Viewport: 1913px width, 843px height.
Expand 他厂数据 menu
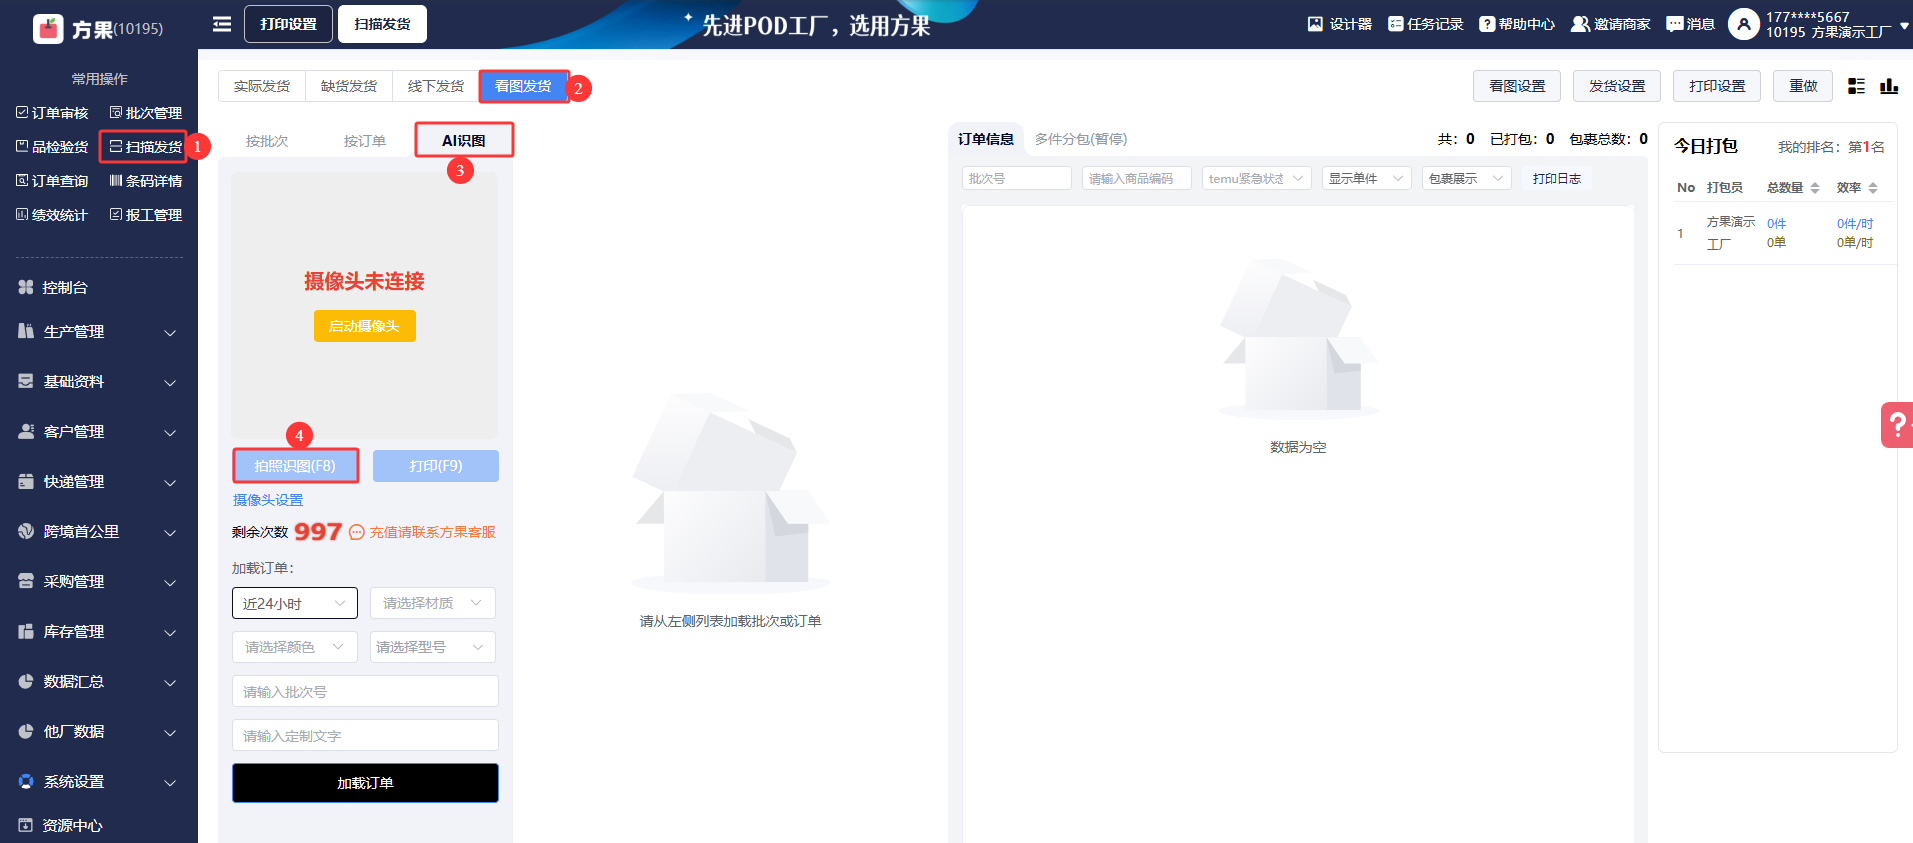[x=98, y=732]
